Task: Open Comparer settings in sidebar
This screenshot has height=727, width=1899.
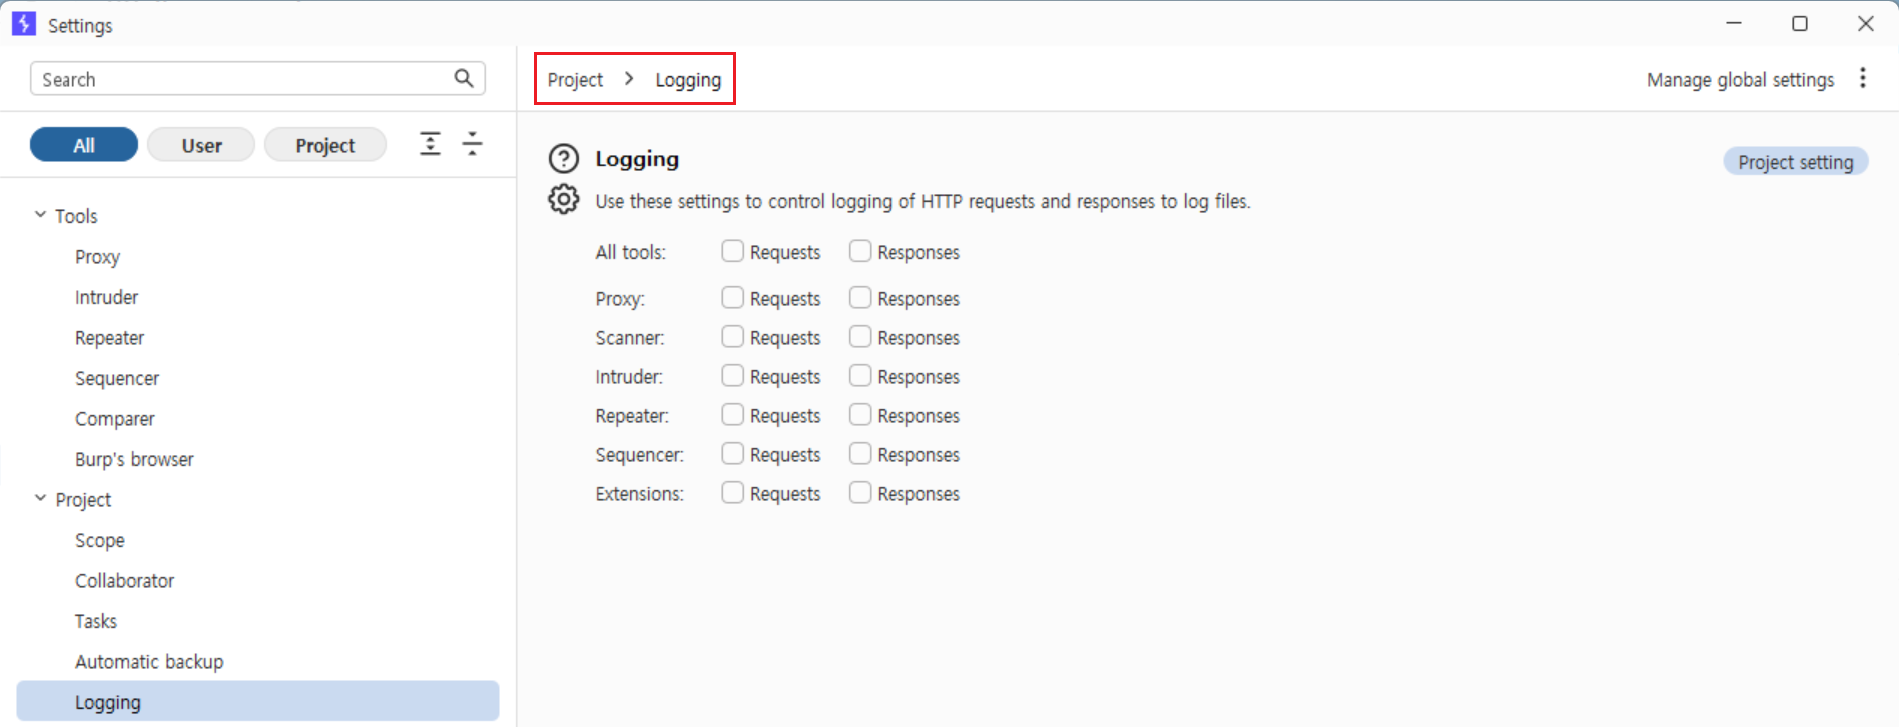Action: pyautogui.click(x=114, y=419)
